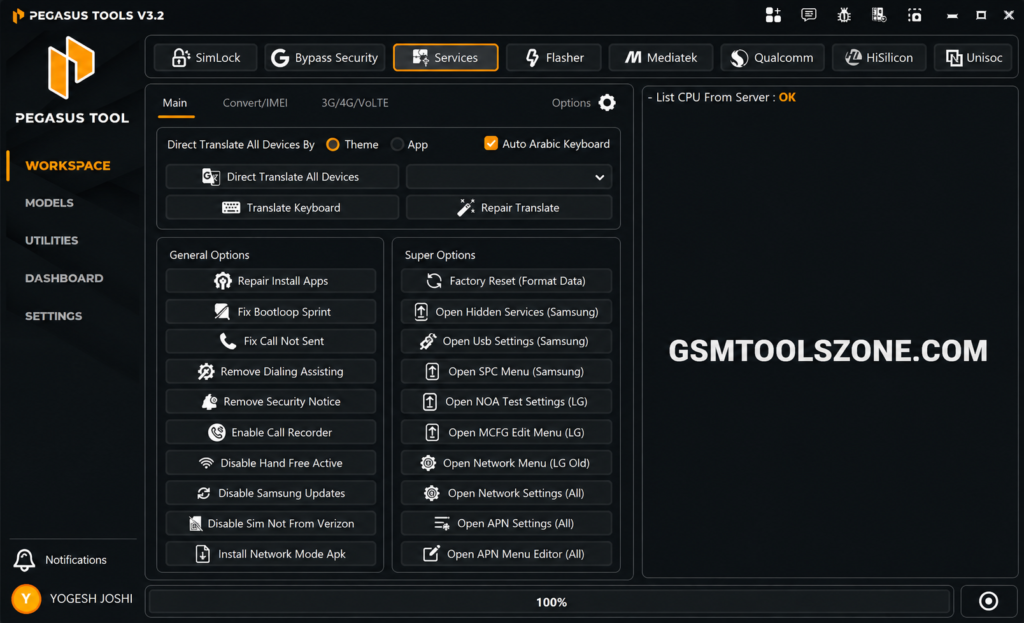Click Open Network Settings (All)
Viewport: 1024px width, 623px height.
tap(506, 493)
